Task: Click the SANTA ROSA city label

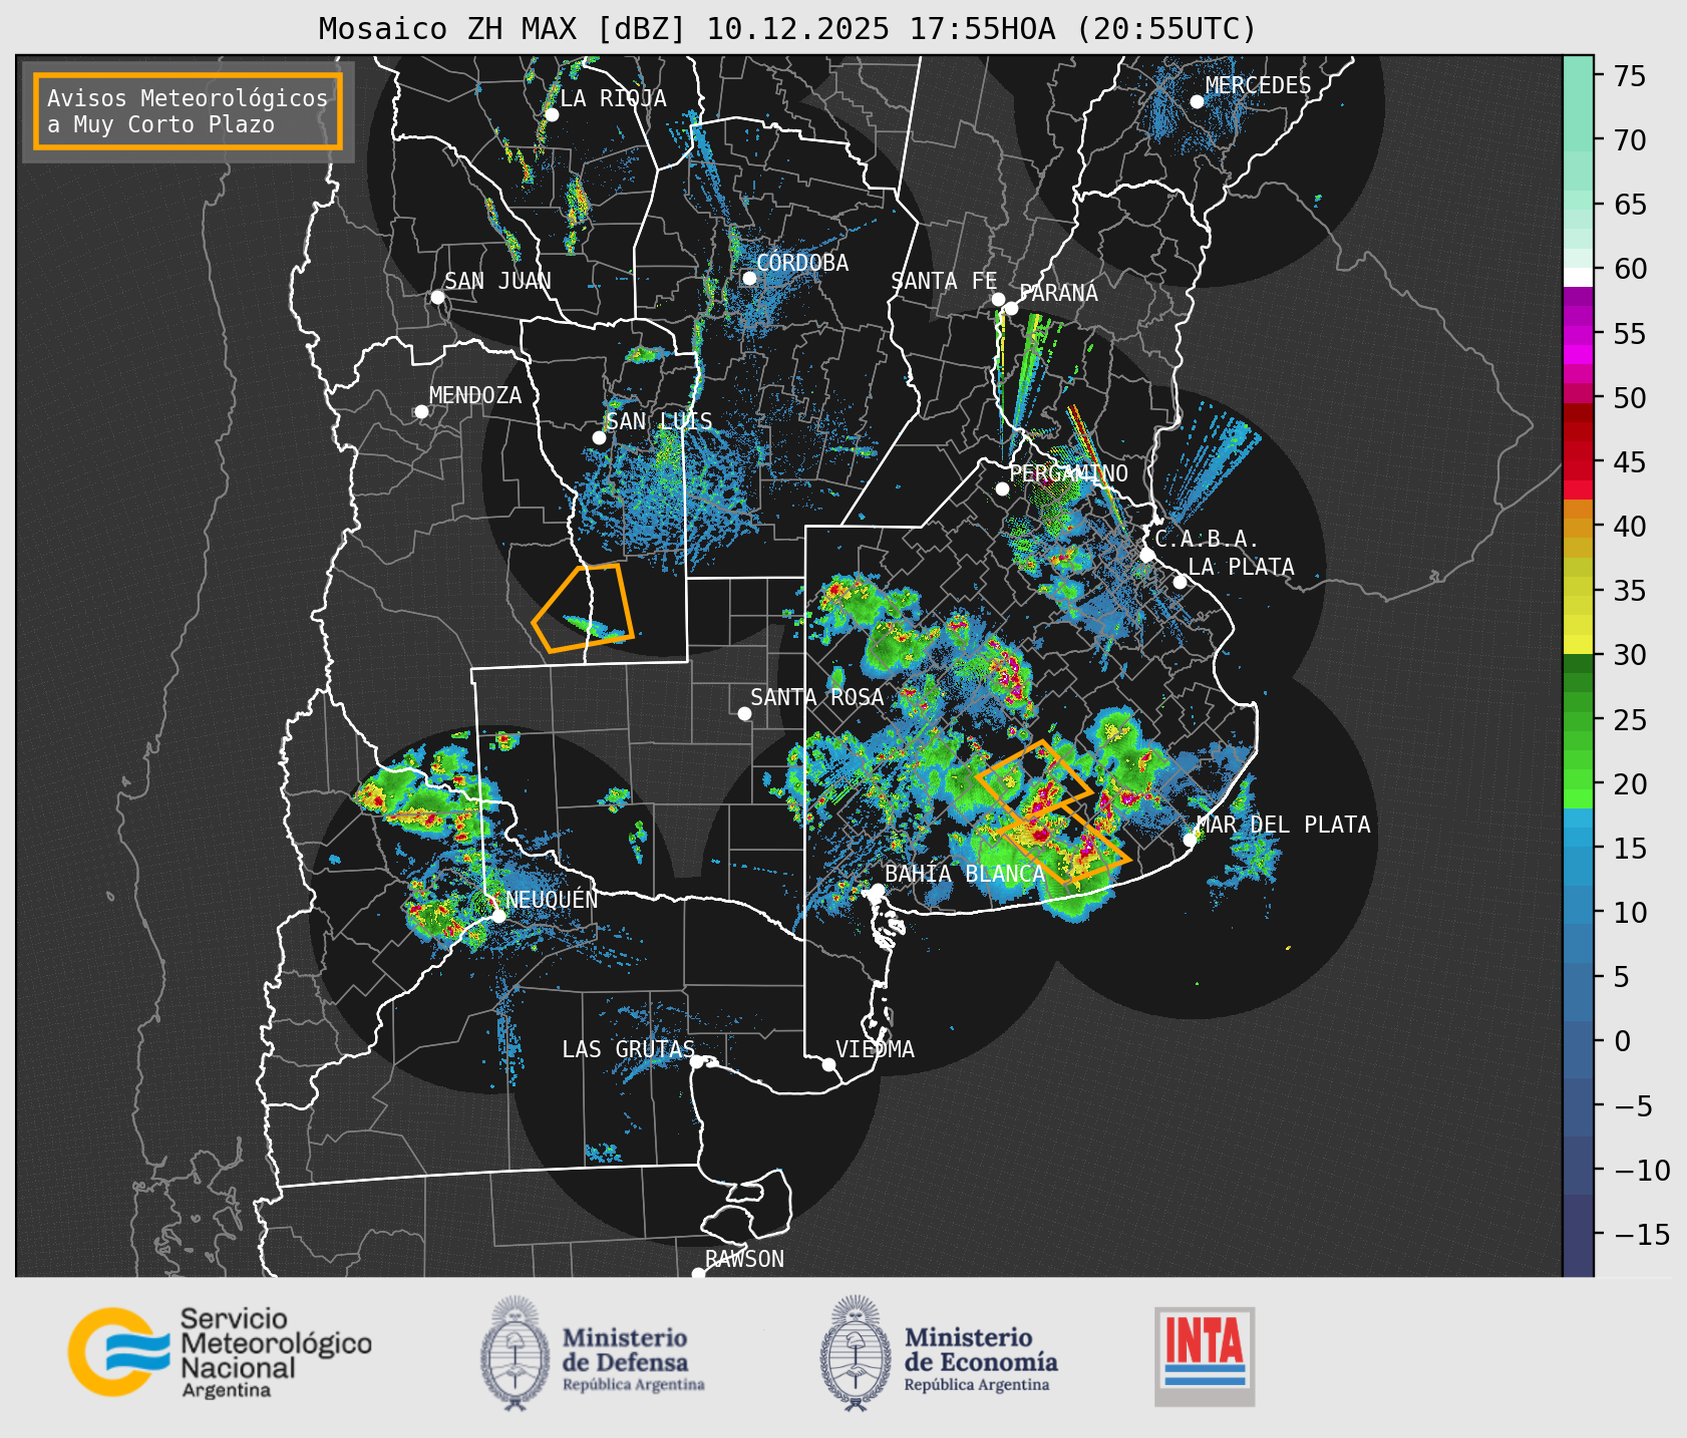Action: tap(817, 697)
